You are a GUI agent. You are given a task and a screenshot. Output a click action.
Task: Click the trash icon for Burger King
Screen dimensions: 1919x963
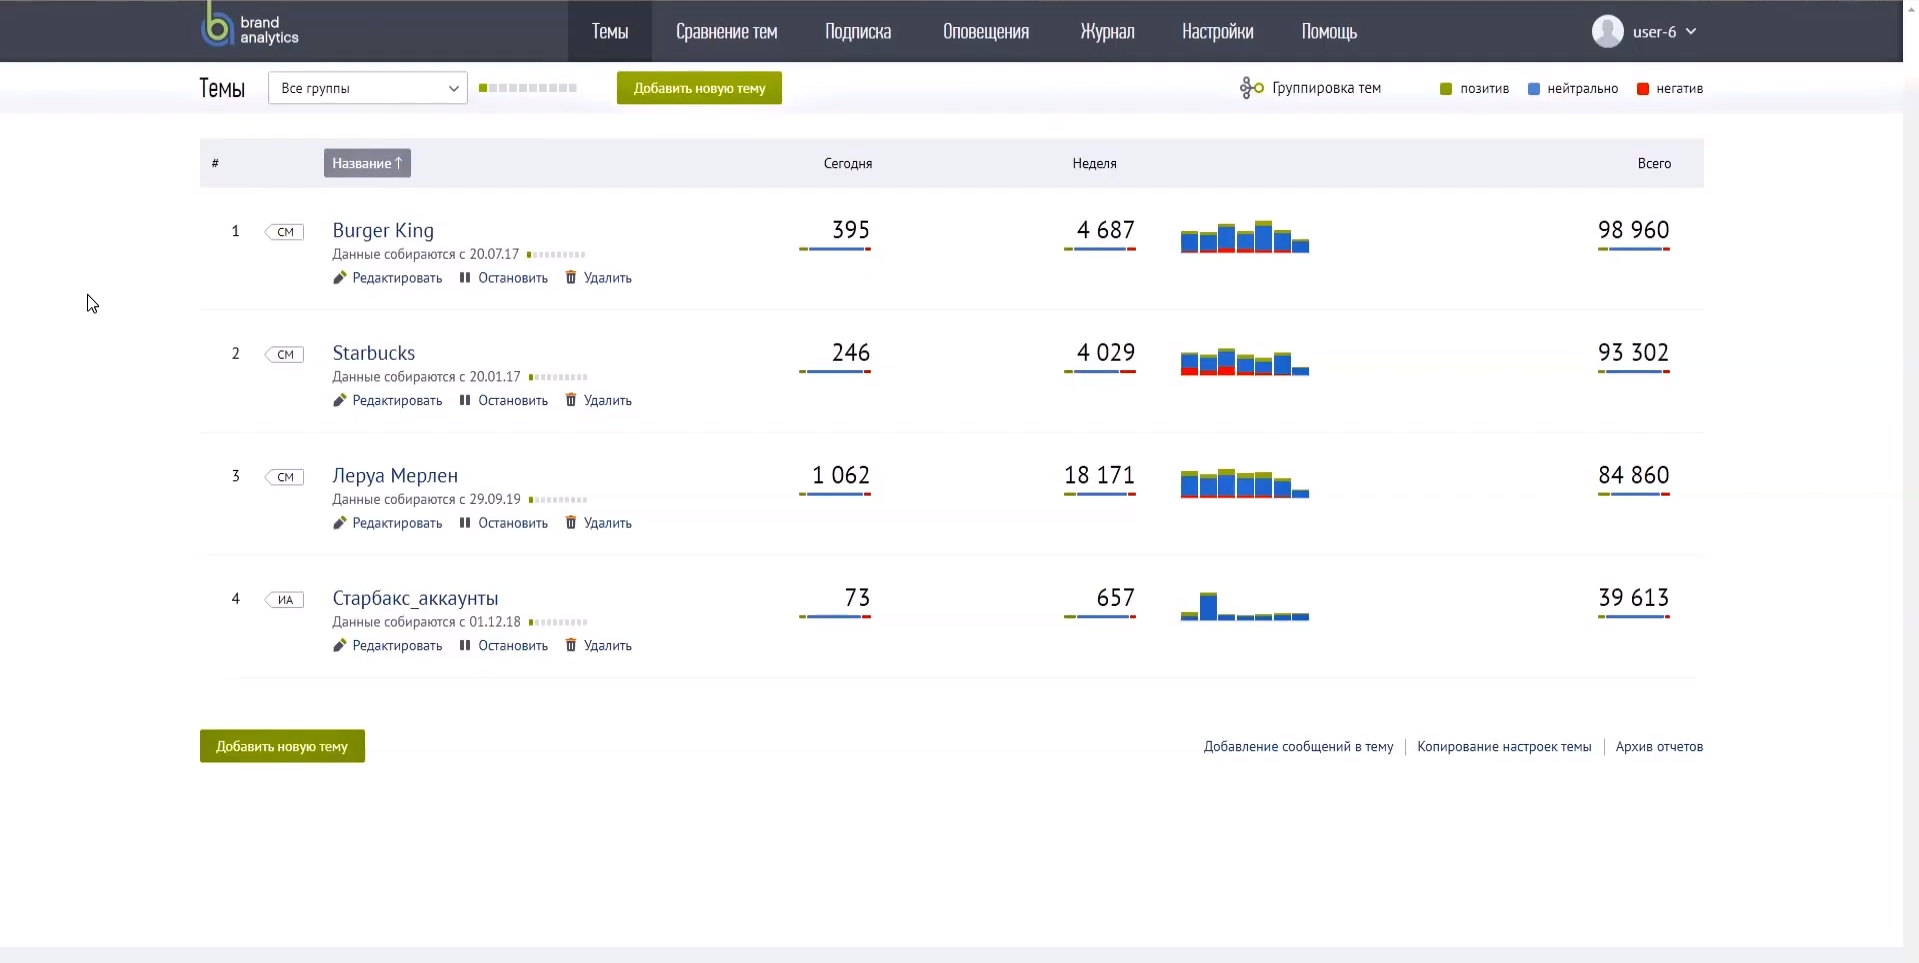point(571,277)
